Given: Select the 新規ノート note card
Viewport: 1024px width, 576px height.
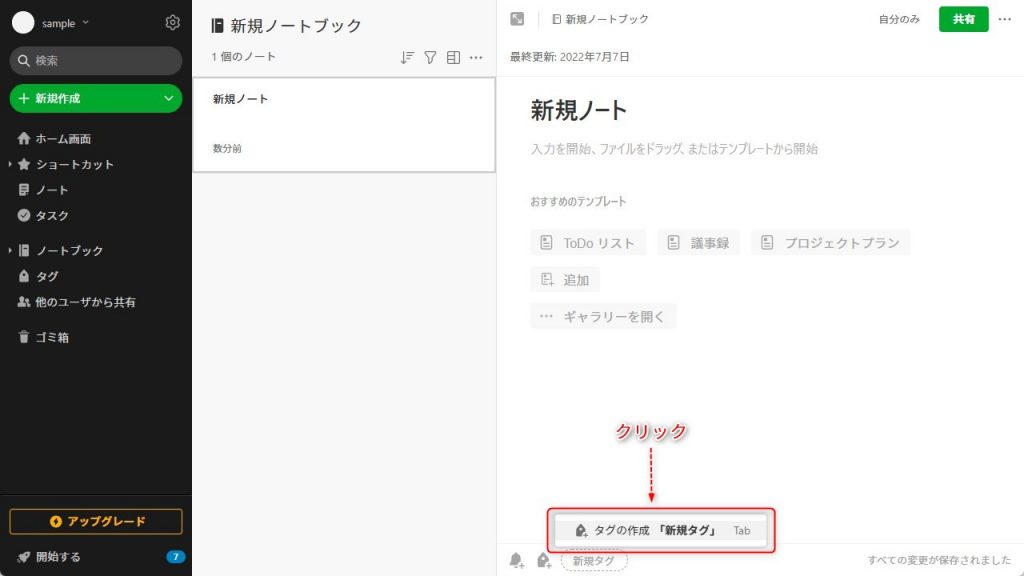Looking at the screenshot, I should (344, 125).
